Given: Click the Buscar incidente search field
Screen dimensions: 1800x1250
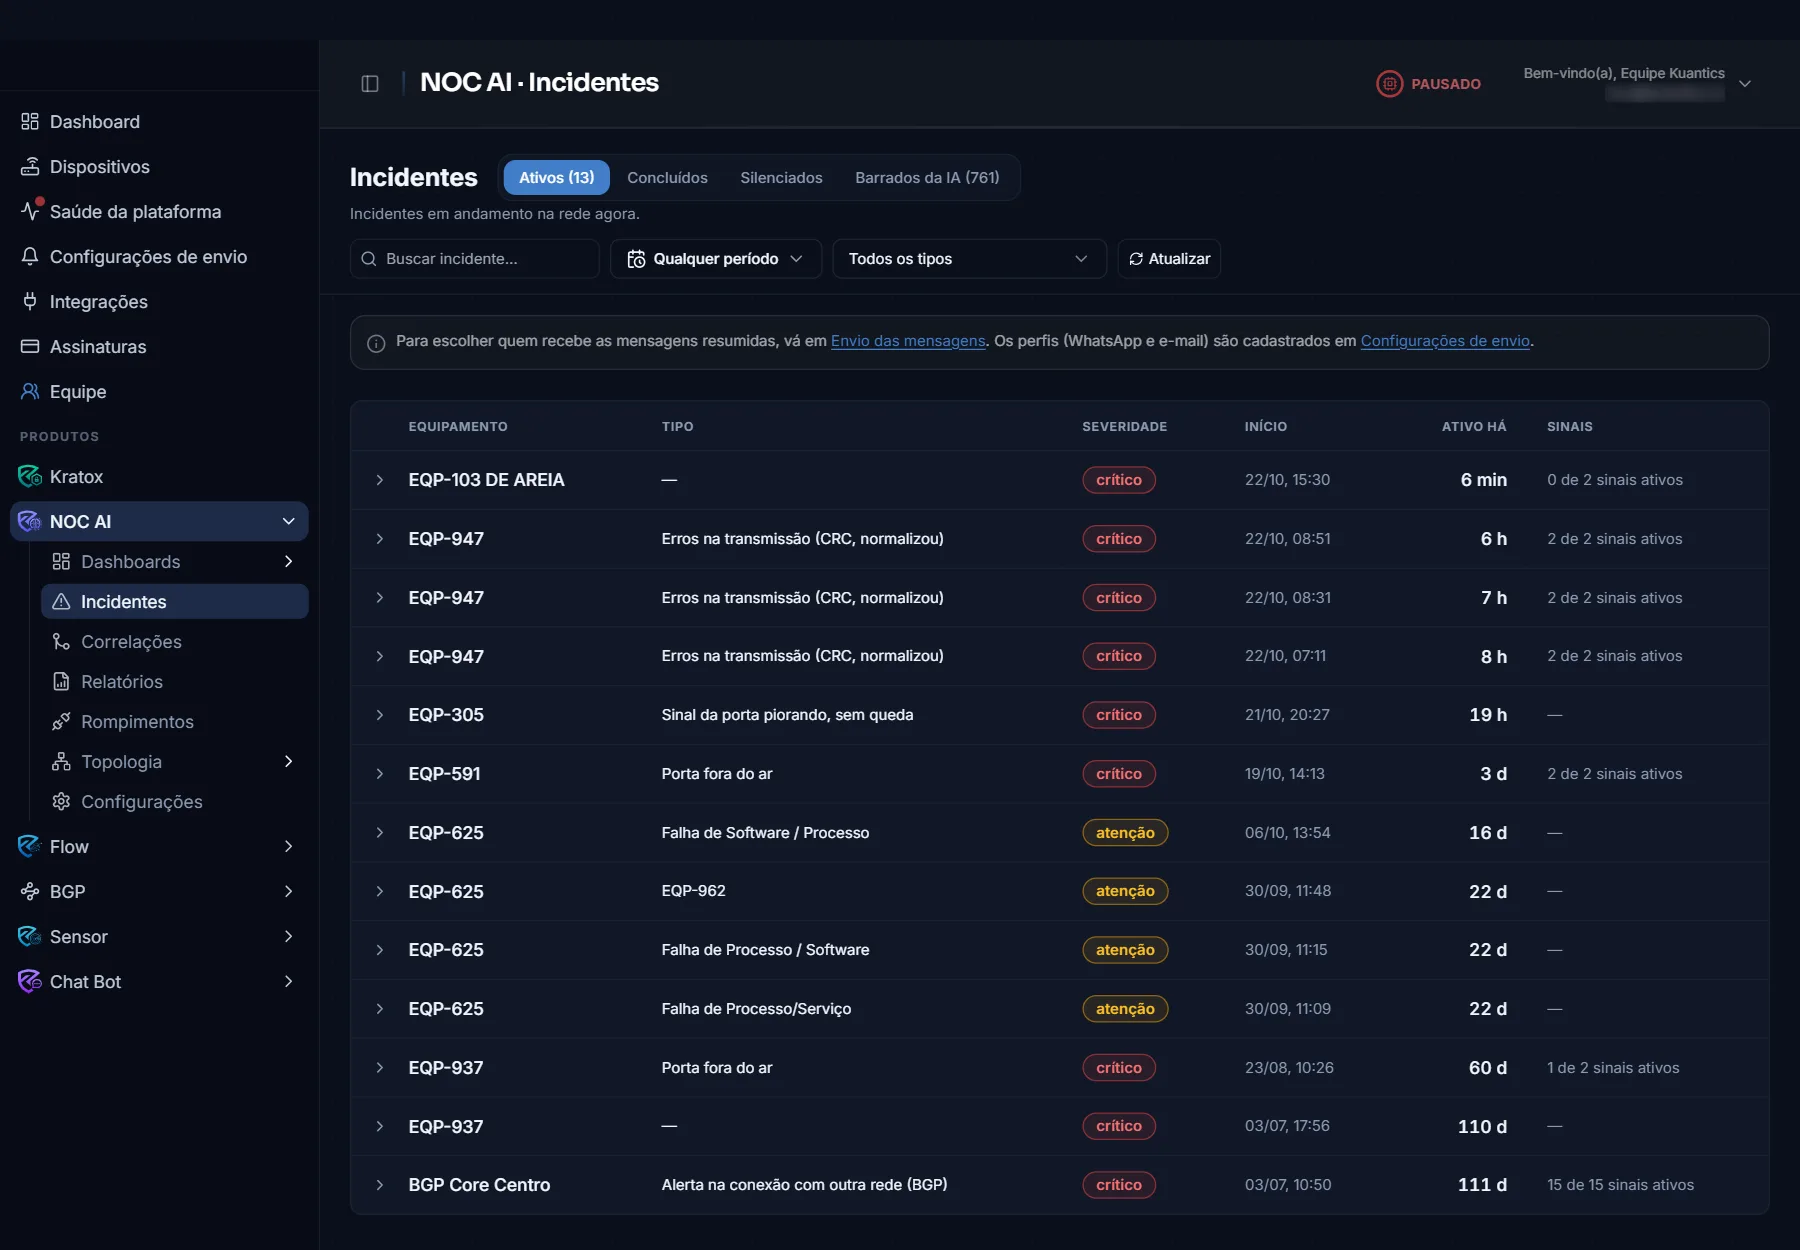Looking at the screenshot, I should pyautogui.click(x=475, y=259).
